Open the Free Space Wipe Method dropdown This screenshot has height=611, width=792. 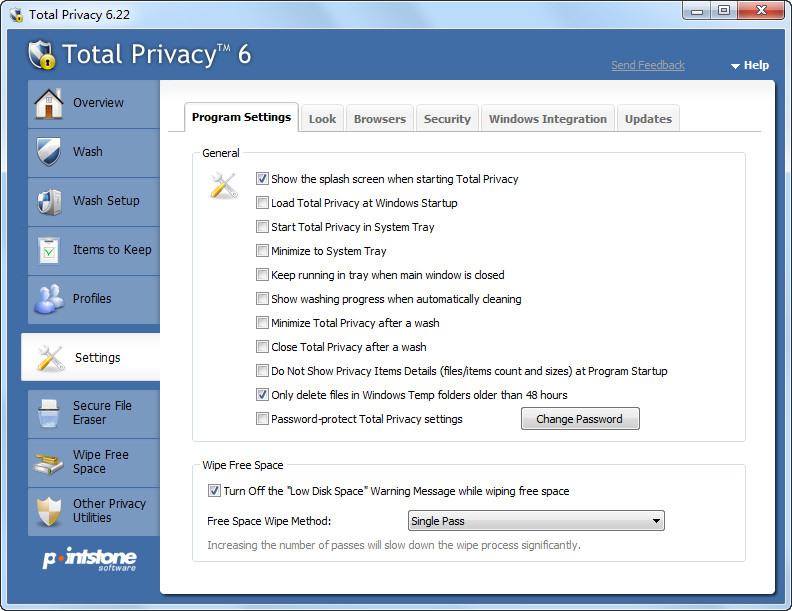[536, 521]
